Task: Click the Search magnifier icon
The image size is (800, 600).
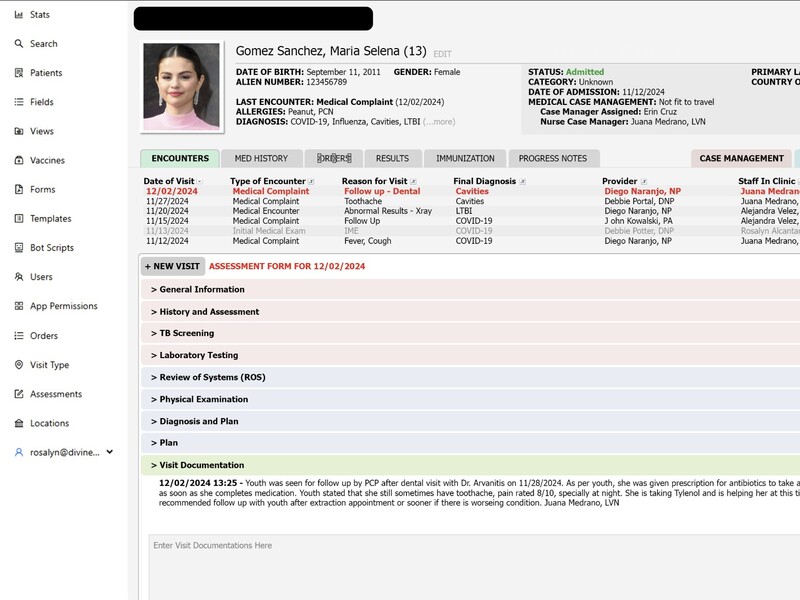Action: tap(19, 44)
